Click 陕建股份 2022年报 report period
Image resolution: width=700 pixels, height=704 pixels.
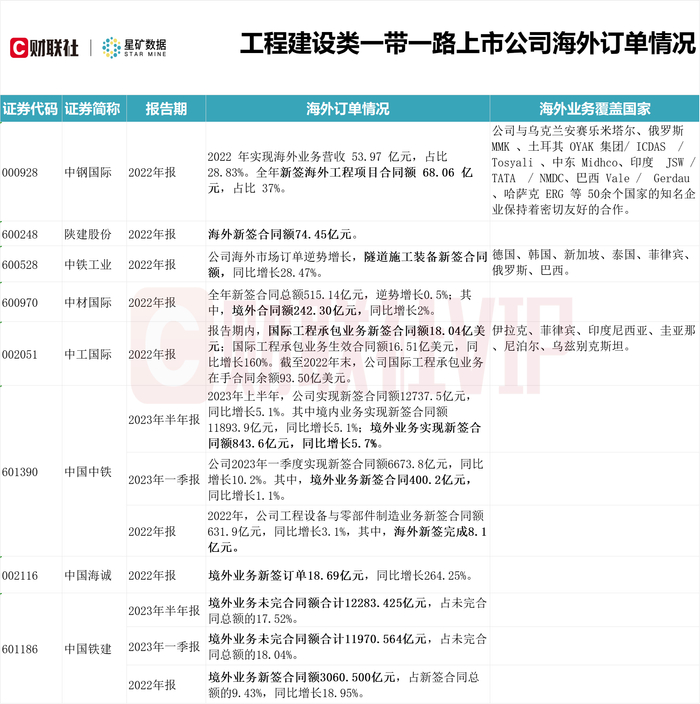coord(152,234)
